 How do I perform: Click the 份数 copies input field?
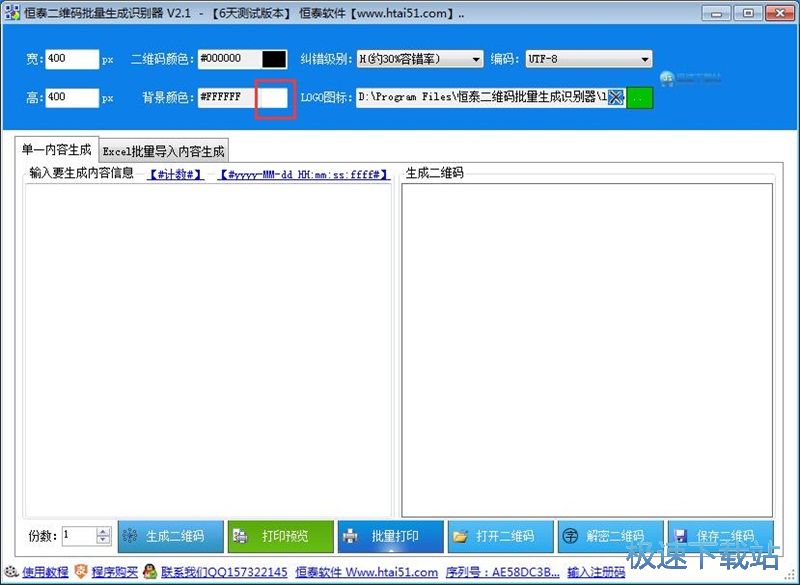click(x=79, y=536)
